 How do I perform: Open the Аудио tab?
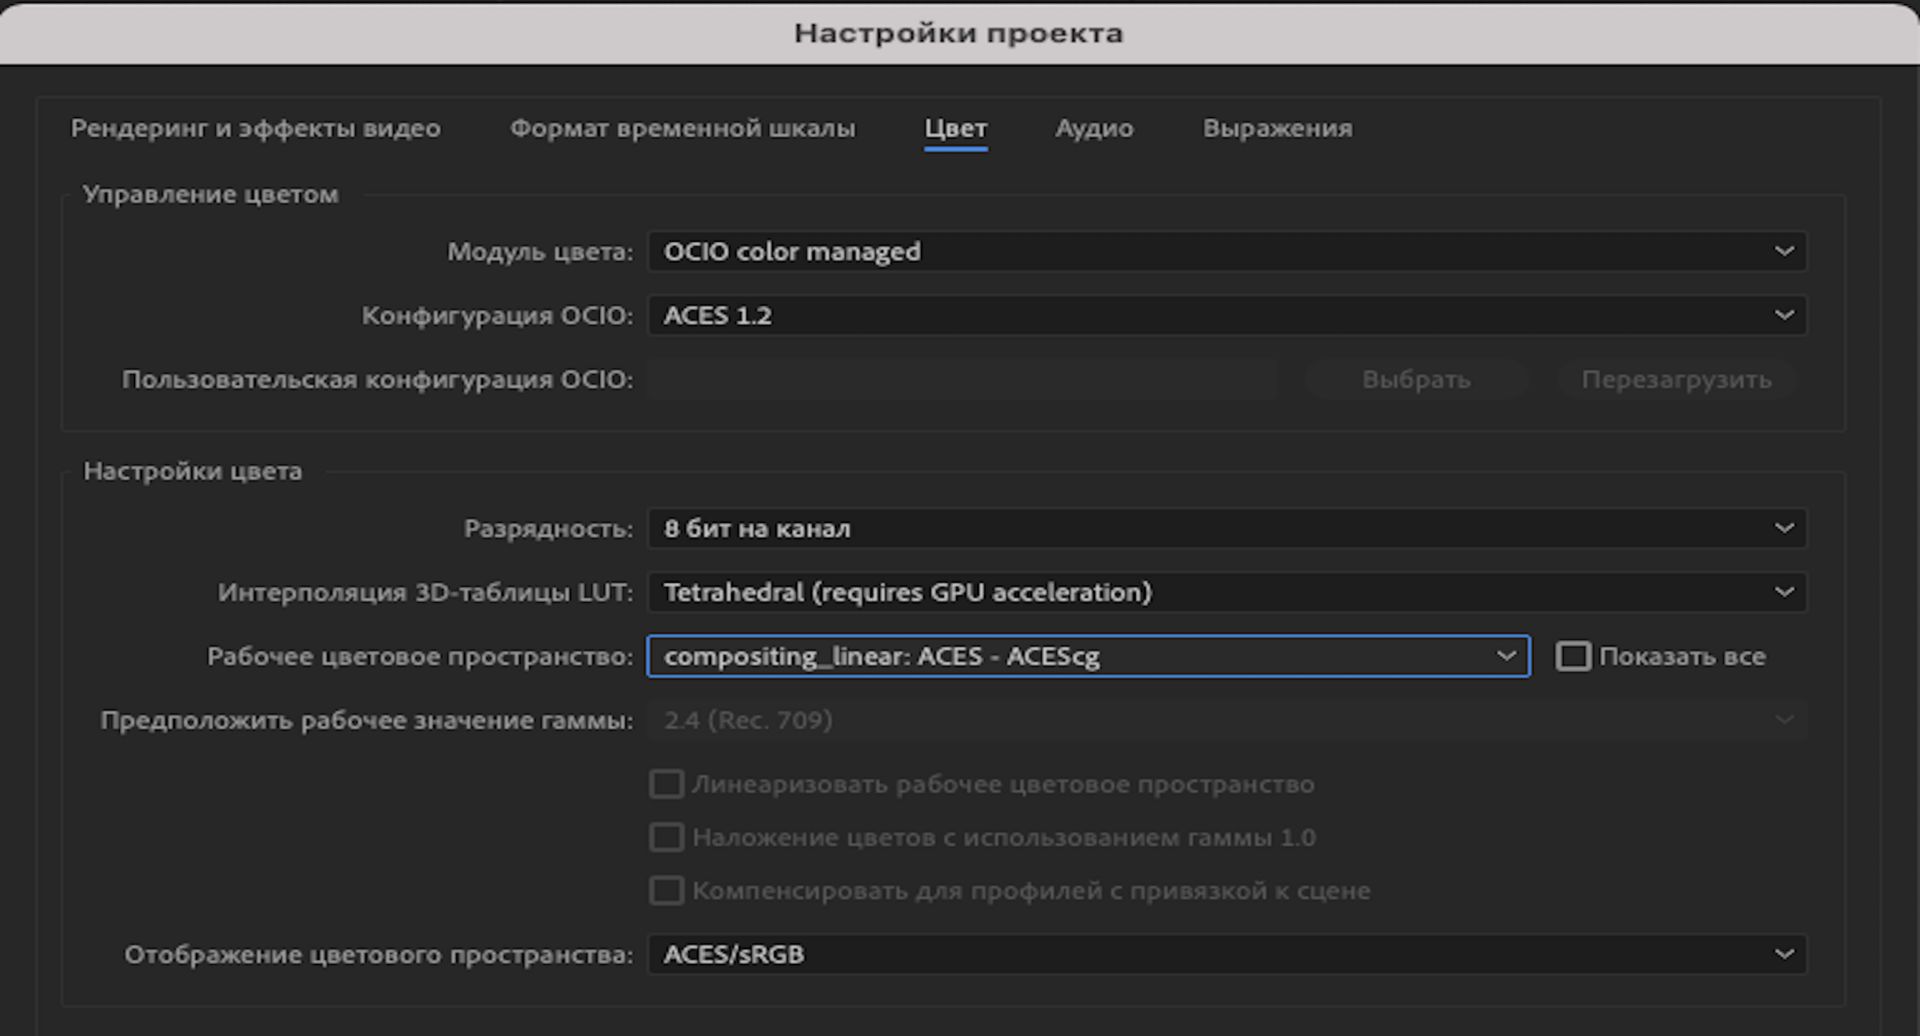pos(1094,128)
